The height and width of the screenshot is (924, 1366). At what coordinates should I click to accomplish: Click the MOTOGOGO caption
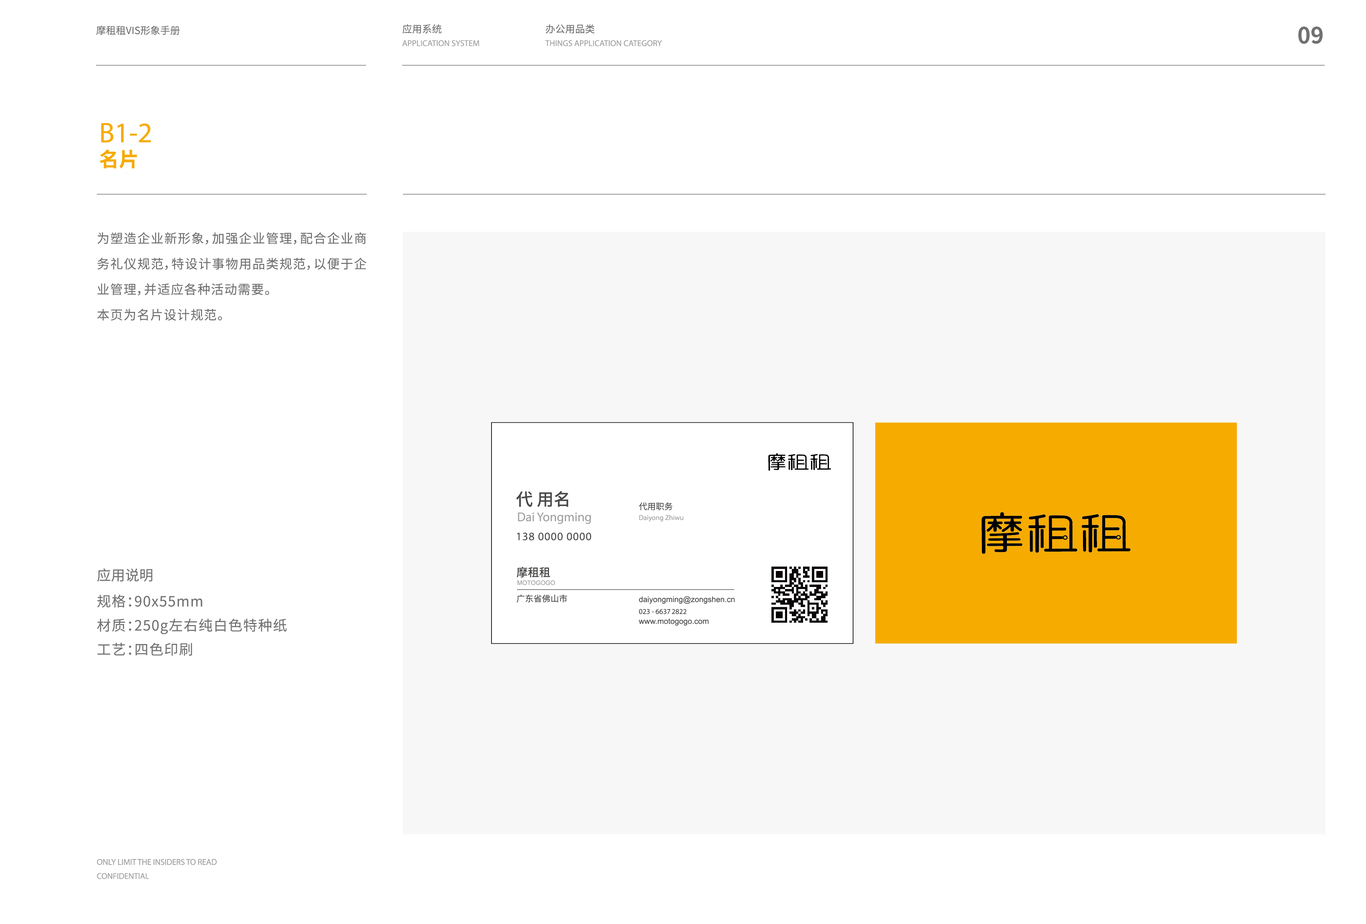536,583
